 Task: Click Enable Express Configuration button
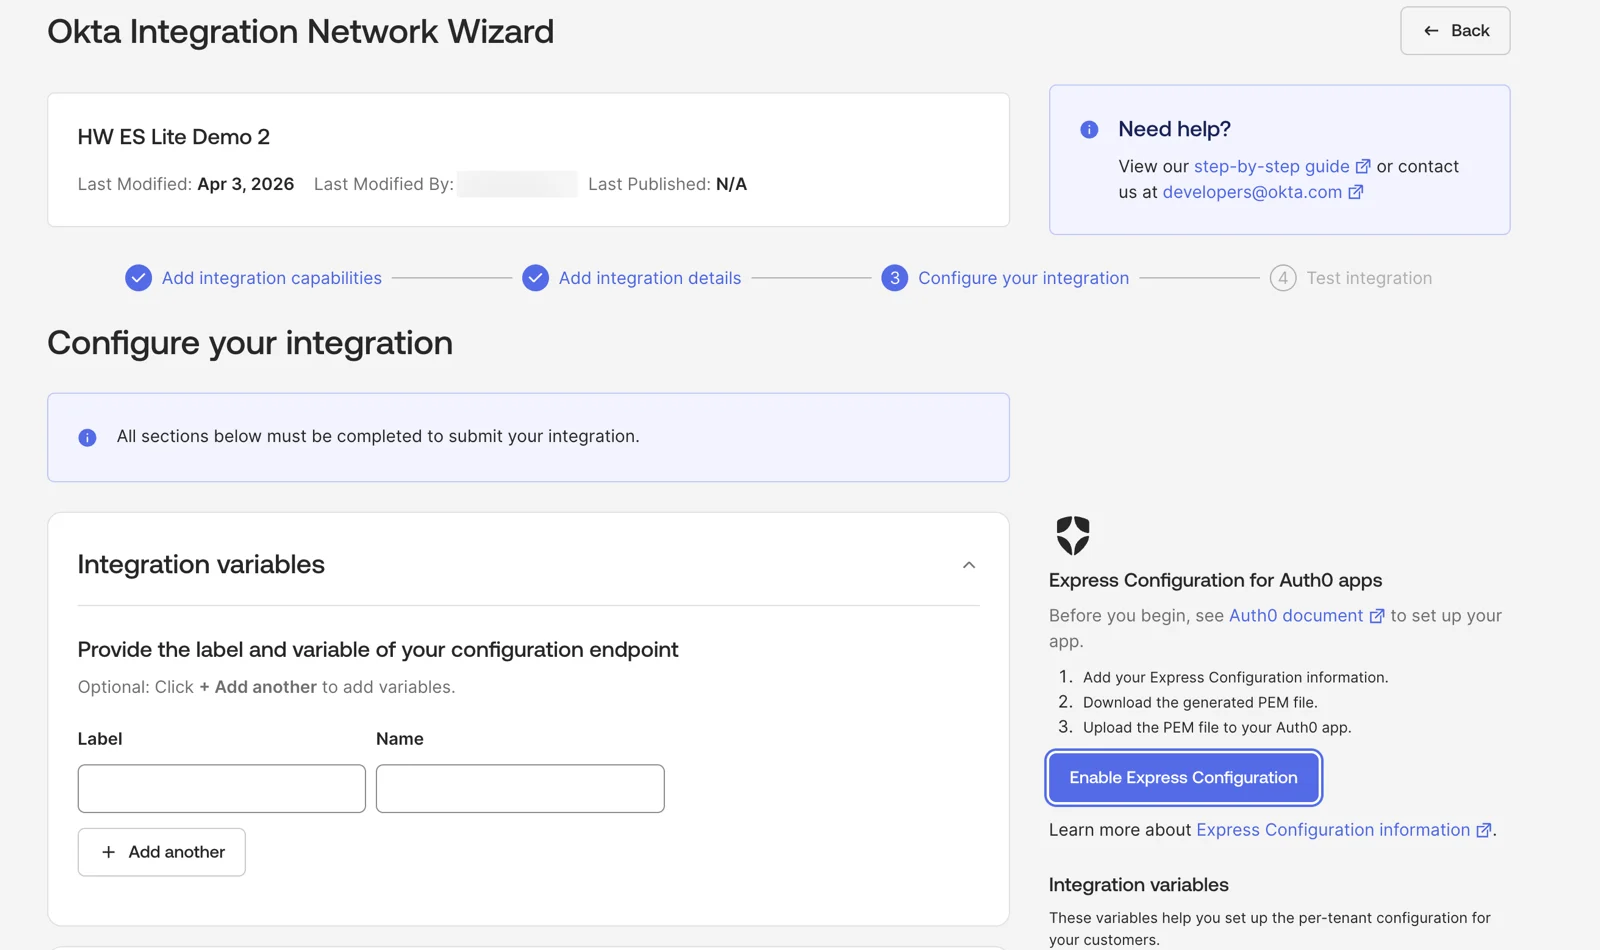pos(1183,777)
